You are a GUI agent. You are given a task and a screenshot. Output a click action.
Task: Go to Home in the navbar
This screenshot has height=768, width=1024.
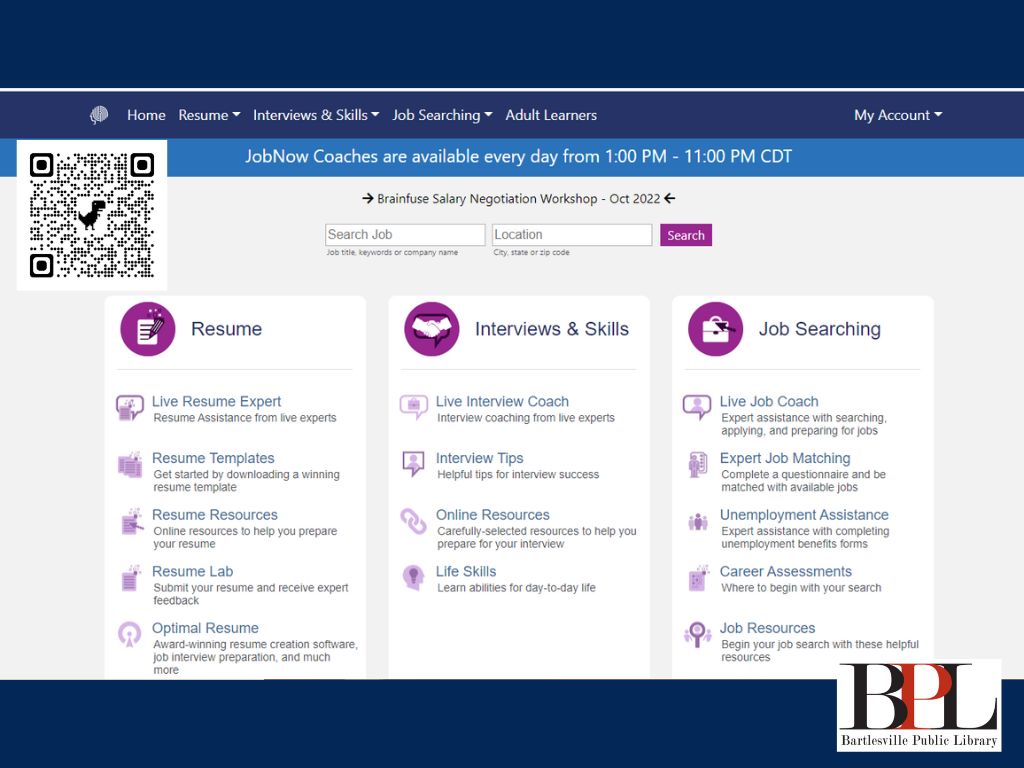(x=146, y=115)
